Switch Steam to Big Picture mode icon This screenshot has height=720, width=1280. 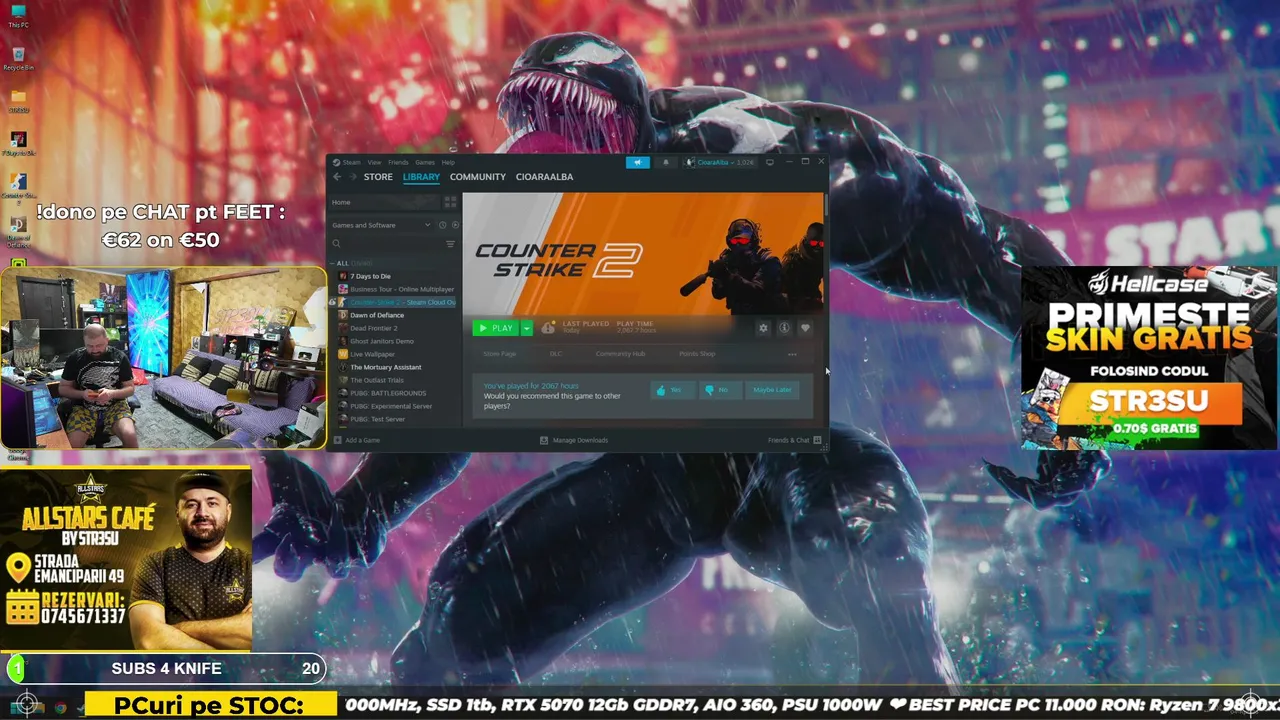[769, 162]
